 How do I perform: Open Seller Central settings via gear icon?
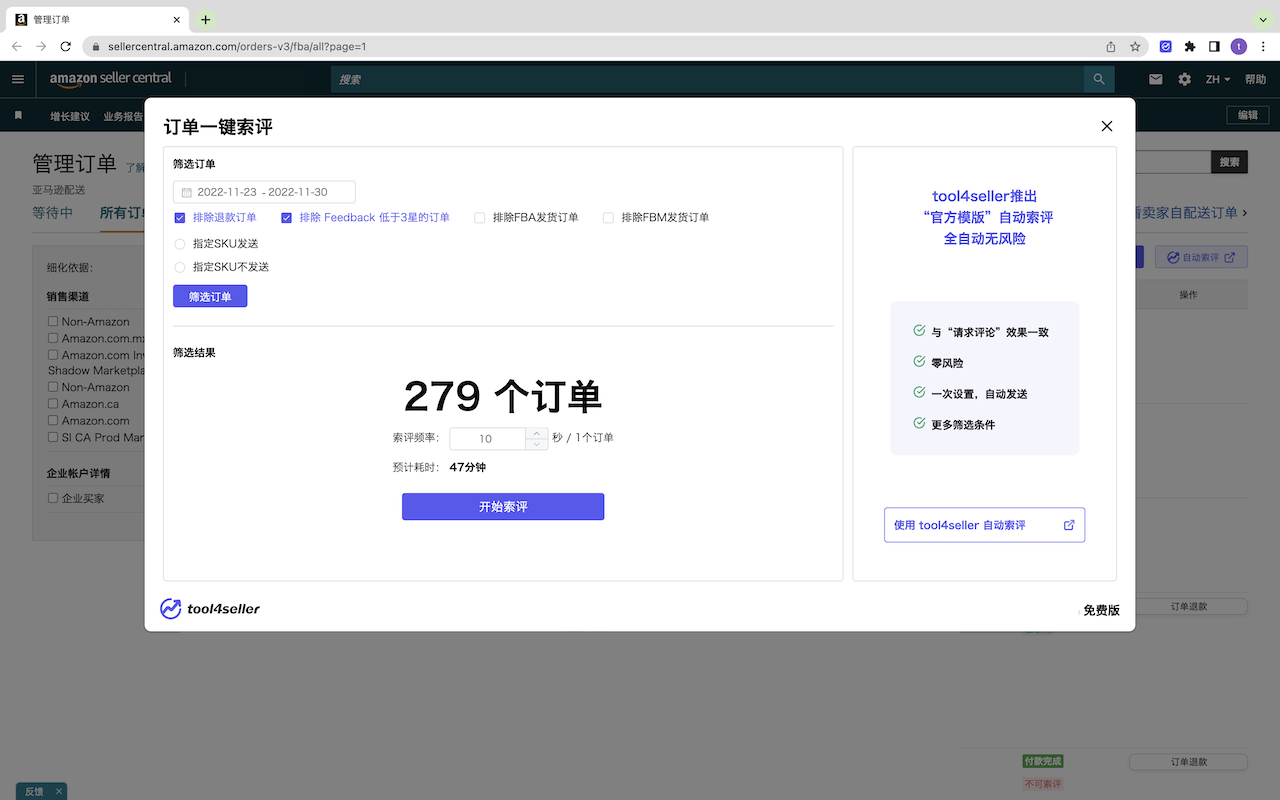pos(1185,78)
